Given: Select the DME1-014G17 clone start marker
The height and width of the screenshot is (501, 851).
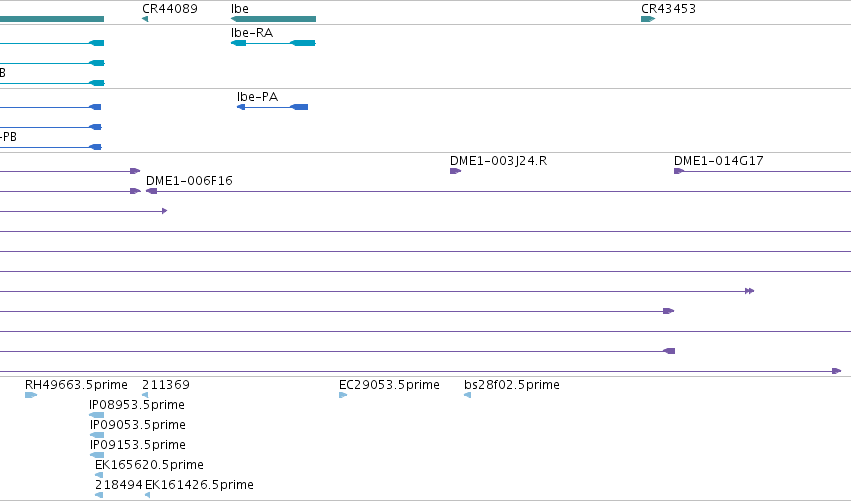Looking at the screenshot, I should [x=679, y=171].
